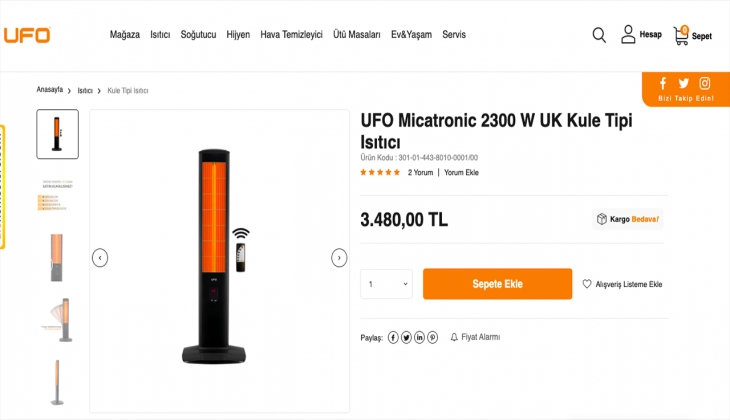Image resolution: width=730 pixels, height=420 pixels.
Task: Share product via Pinterest icon
Action: (x=433, y=337)
